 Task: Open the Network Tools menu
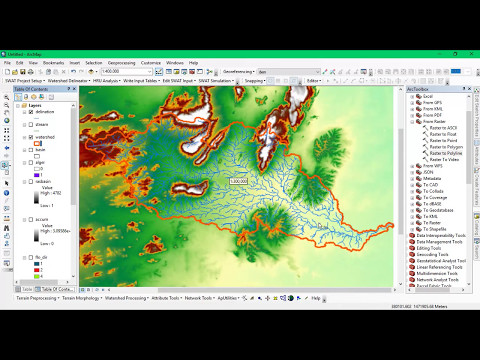199,298
